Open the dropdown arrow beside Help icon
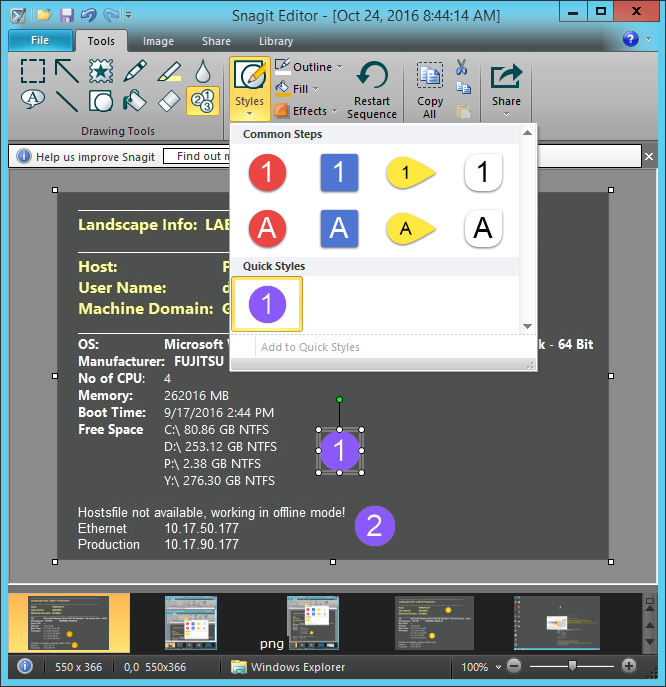The image size is (666, 687). coord(648,39)
